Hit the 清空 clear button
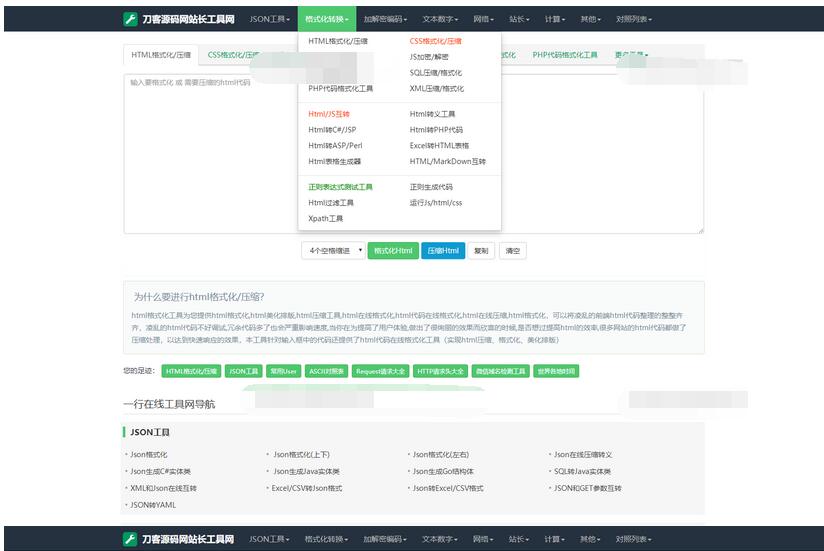 tap(513, 251)
